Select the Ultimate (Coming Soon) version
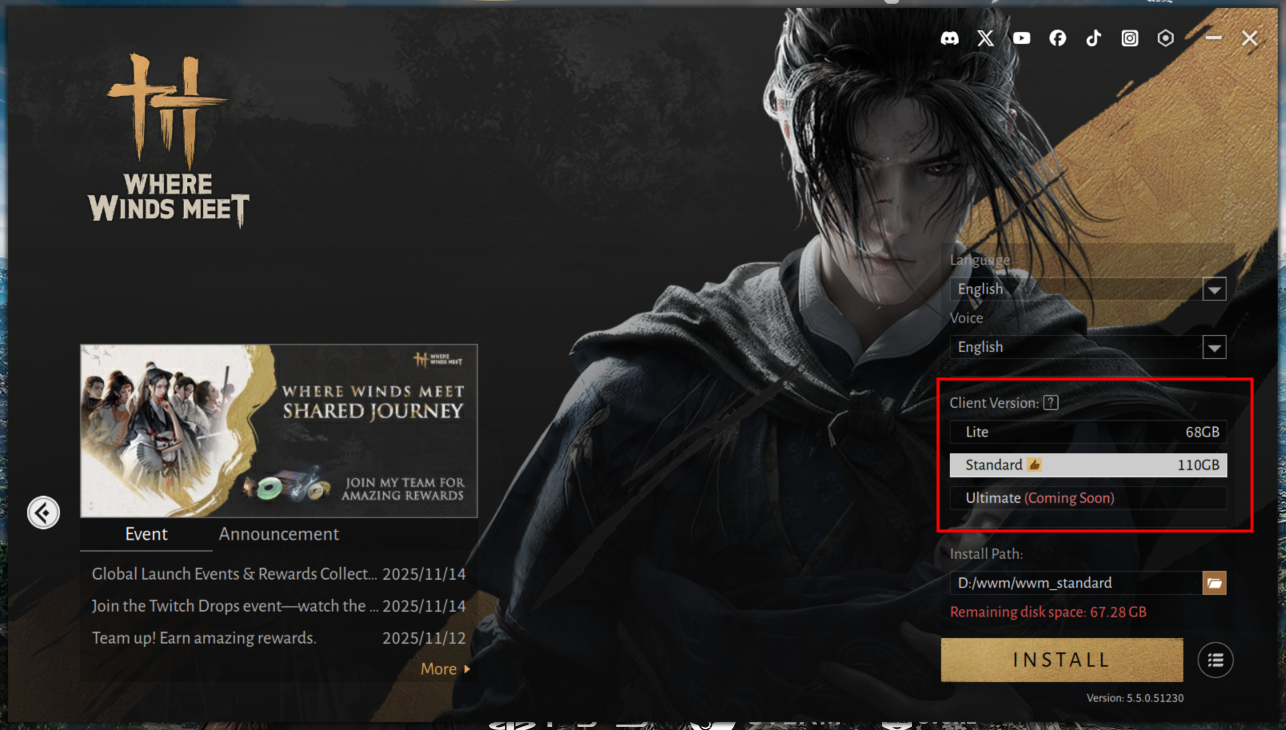The width and height of the screenshot is (1286, 730). point(1088,498)
